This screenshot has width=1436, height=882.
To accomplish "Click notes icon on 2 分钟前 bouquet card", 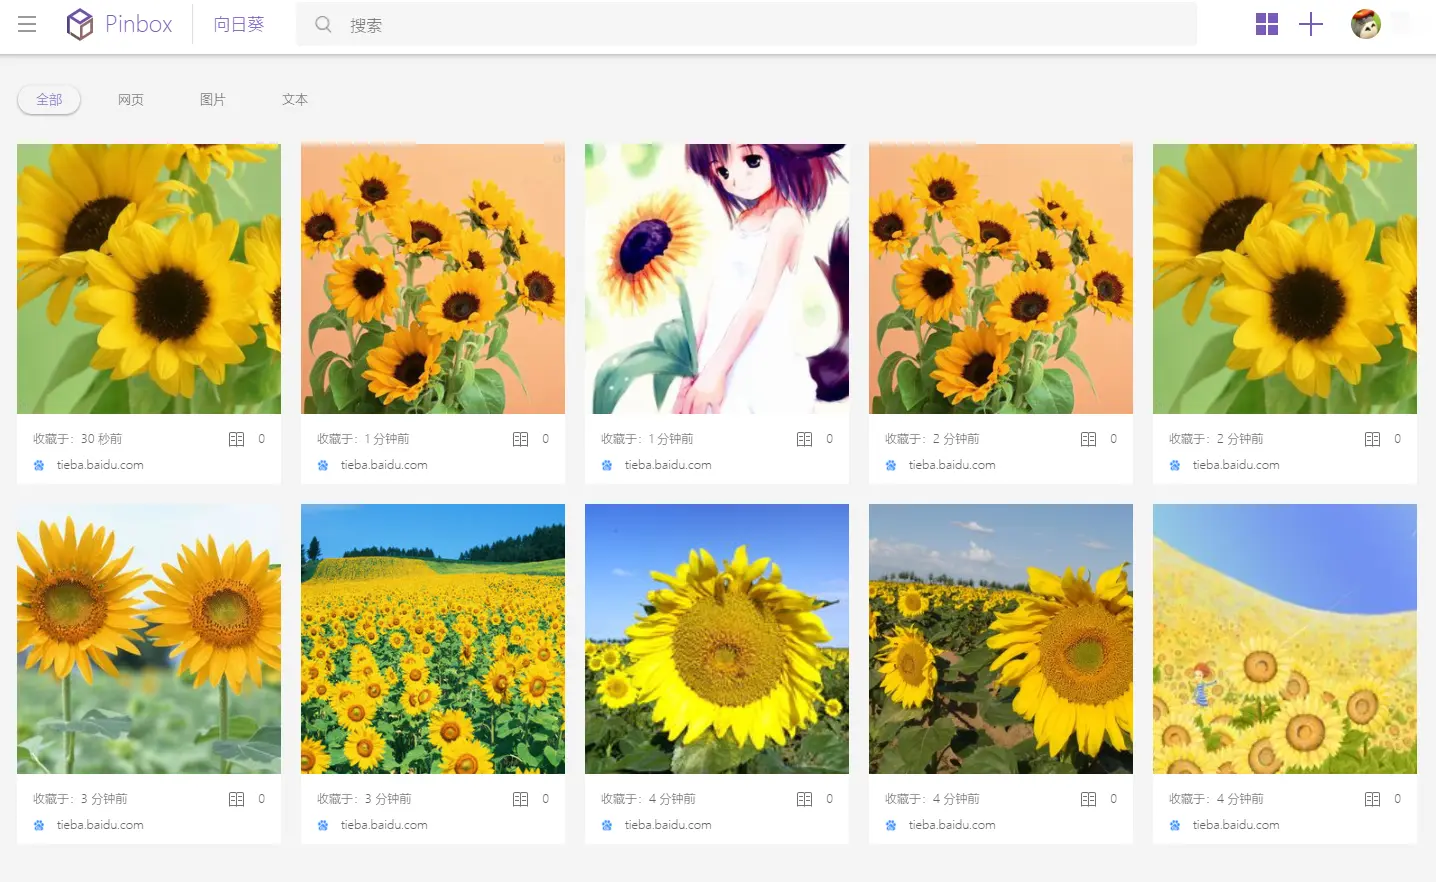I will 1089,439.
